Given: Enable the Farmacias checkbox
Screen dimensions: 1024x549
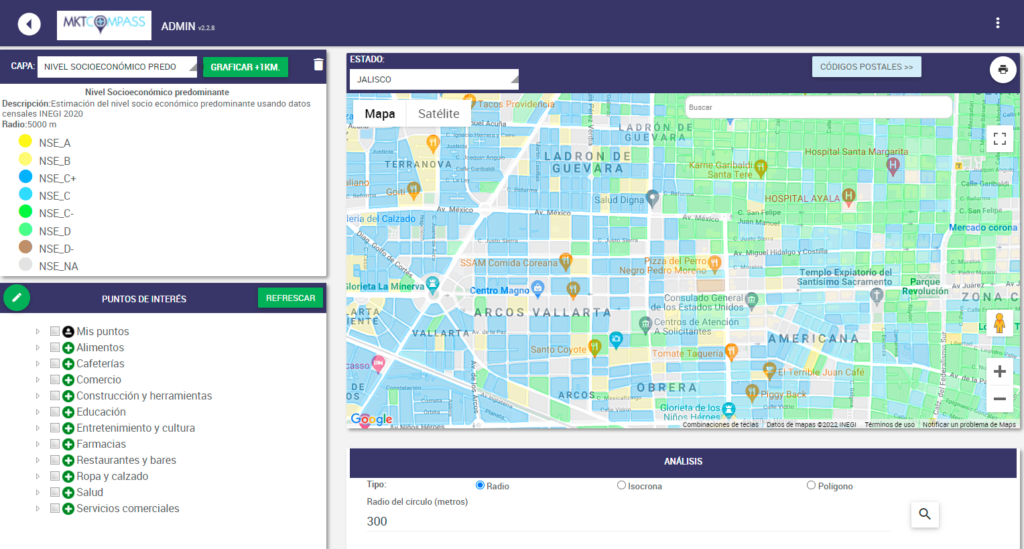Looking at the screenshot, I should [55, 444].
